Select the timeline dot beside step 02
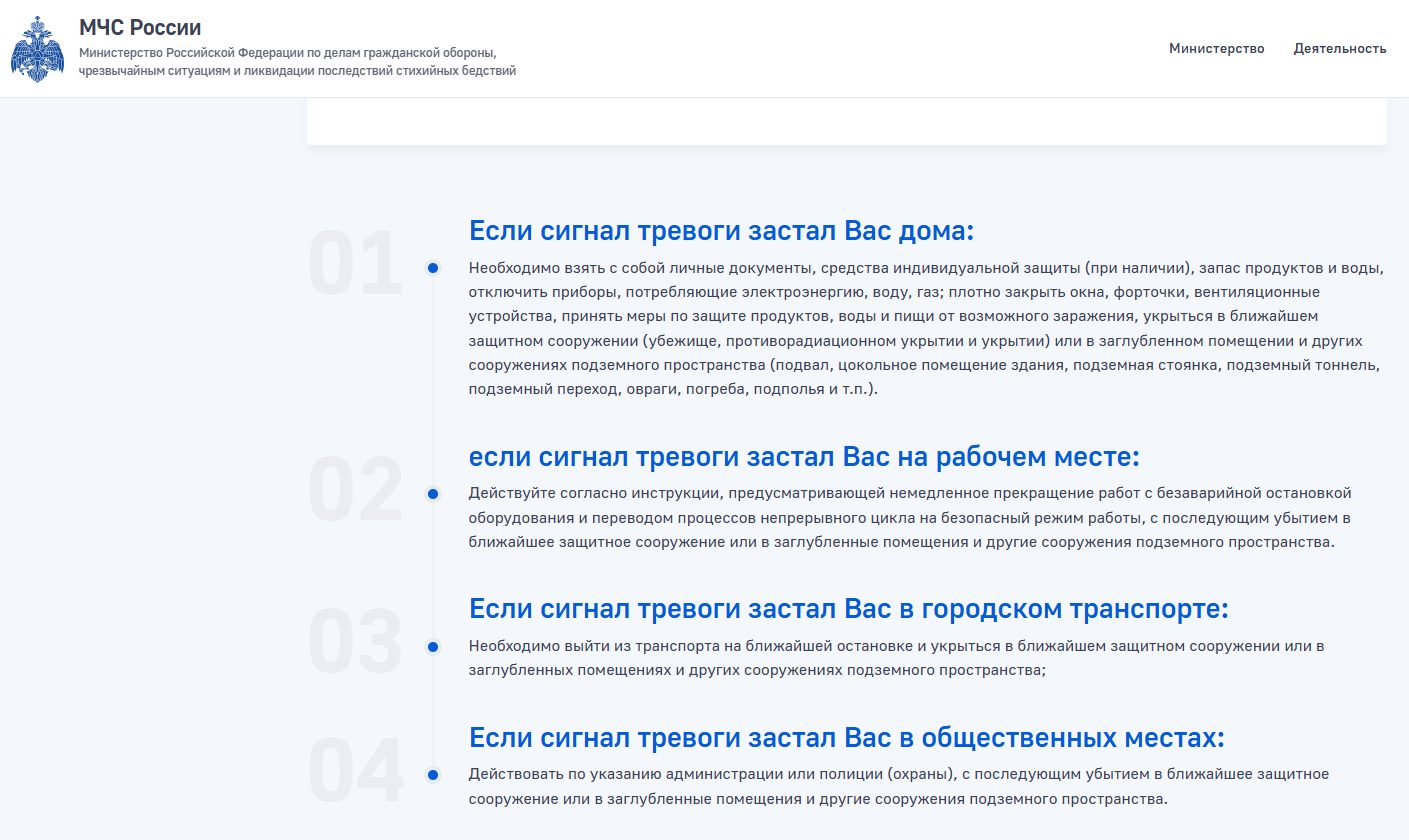1409x840 pixels. pyautogui.click(x=433, y=494)
